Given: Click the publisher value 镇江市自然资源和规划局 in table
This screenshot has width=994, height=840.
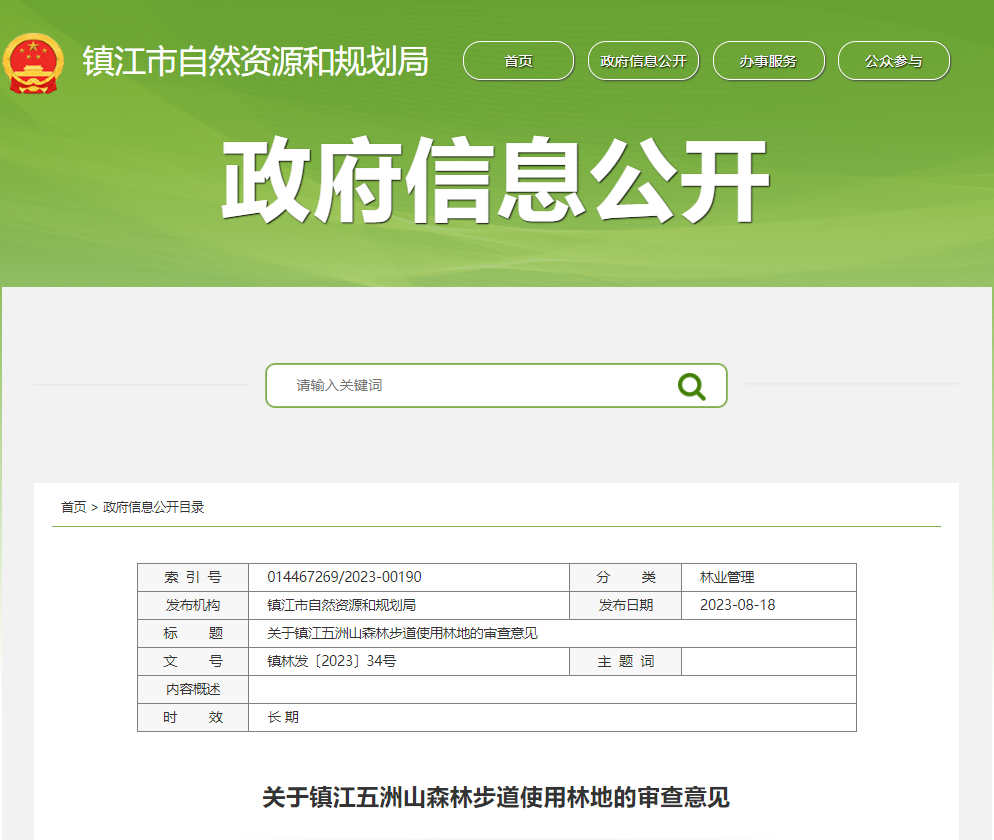Looking at the screenshot, I should click(341, 605).
